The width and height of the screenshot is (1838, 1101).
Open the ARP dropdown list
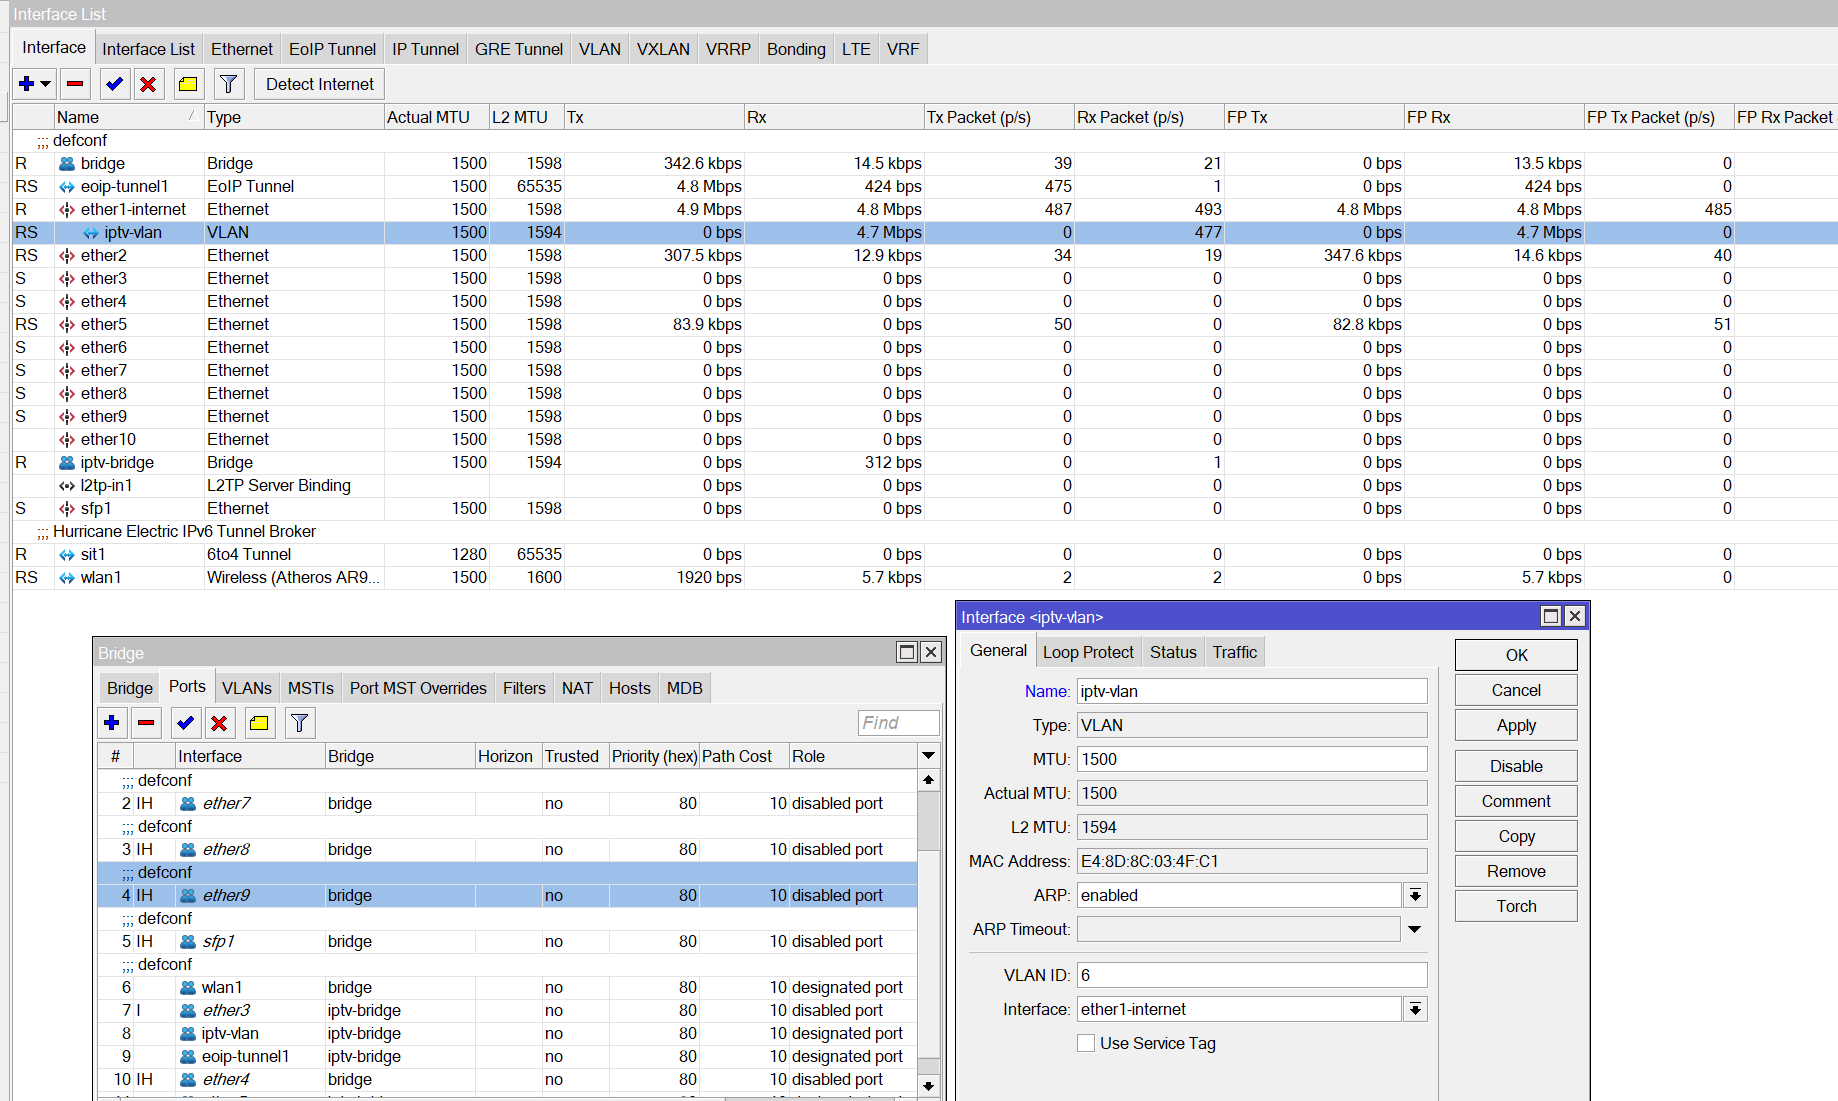point(1415,895)
